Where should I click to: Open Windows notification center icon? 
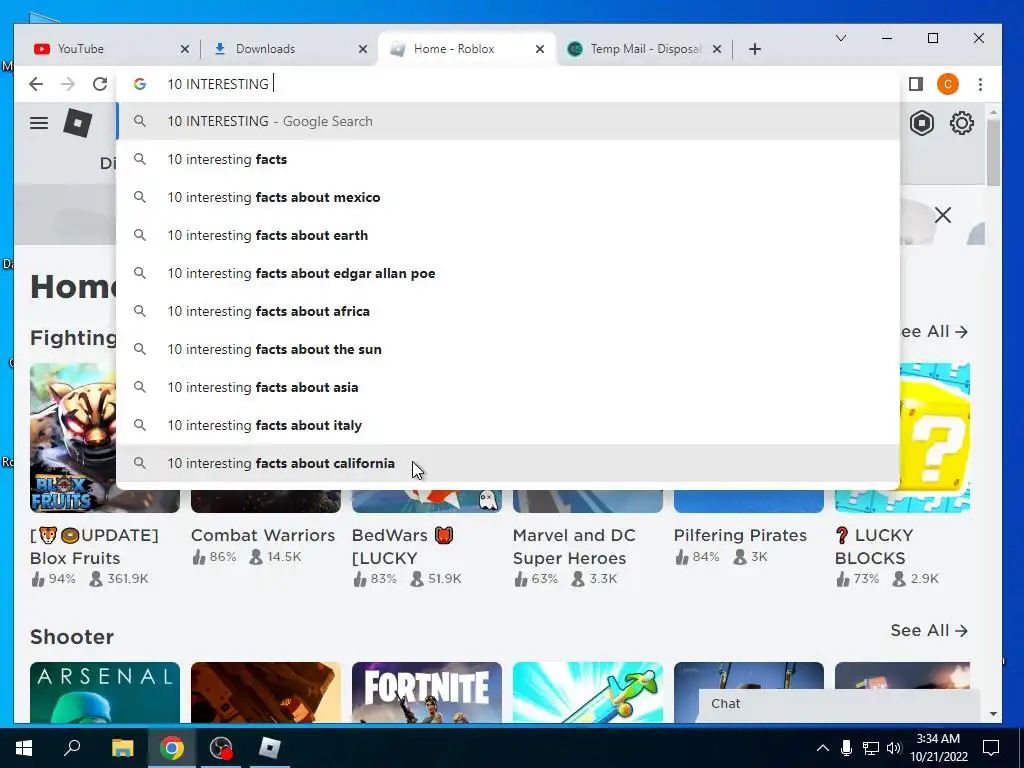click(991, 748)
